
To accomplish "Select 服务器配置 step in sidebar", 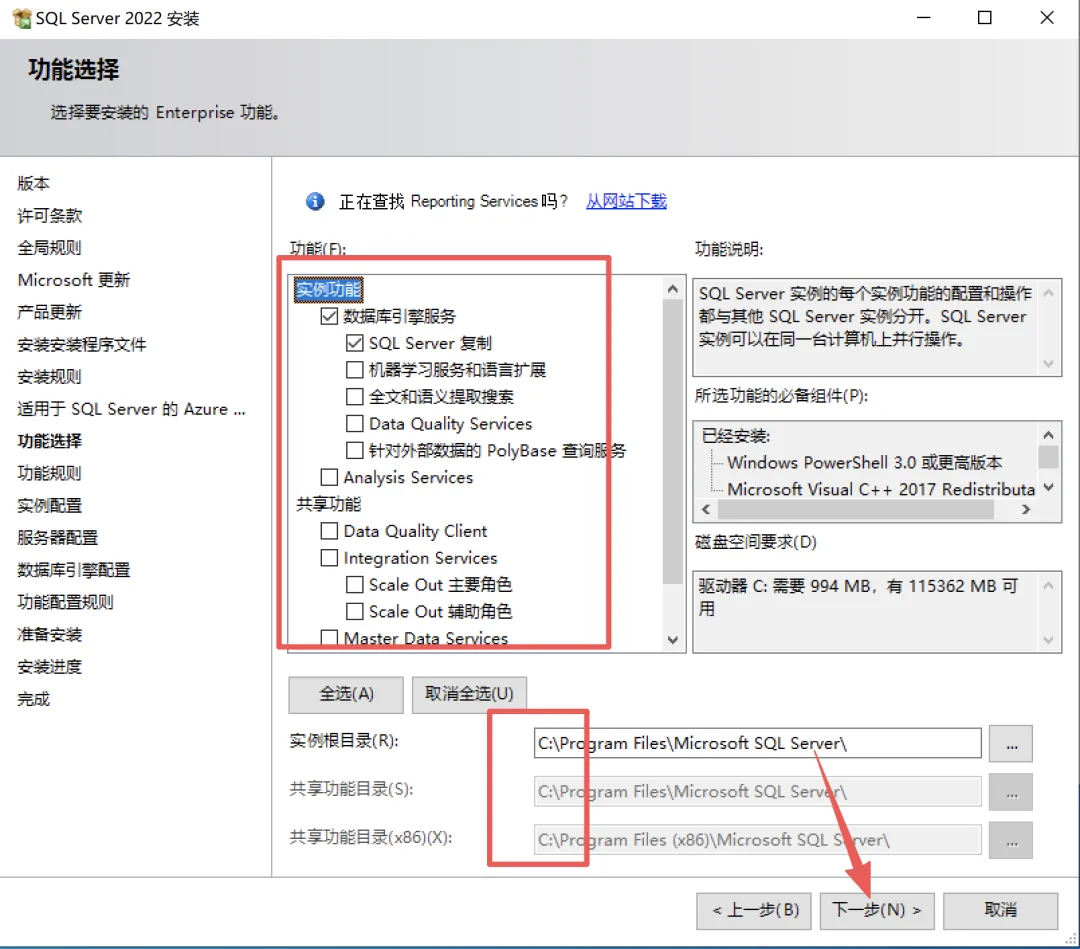I will pyautogui.click(x=58, y=538).
